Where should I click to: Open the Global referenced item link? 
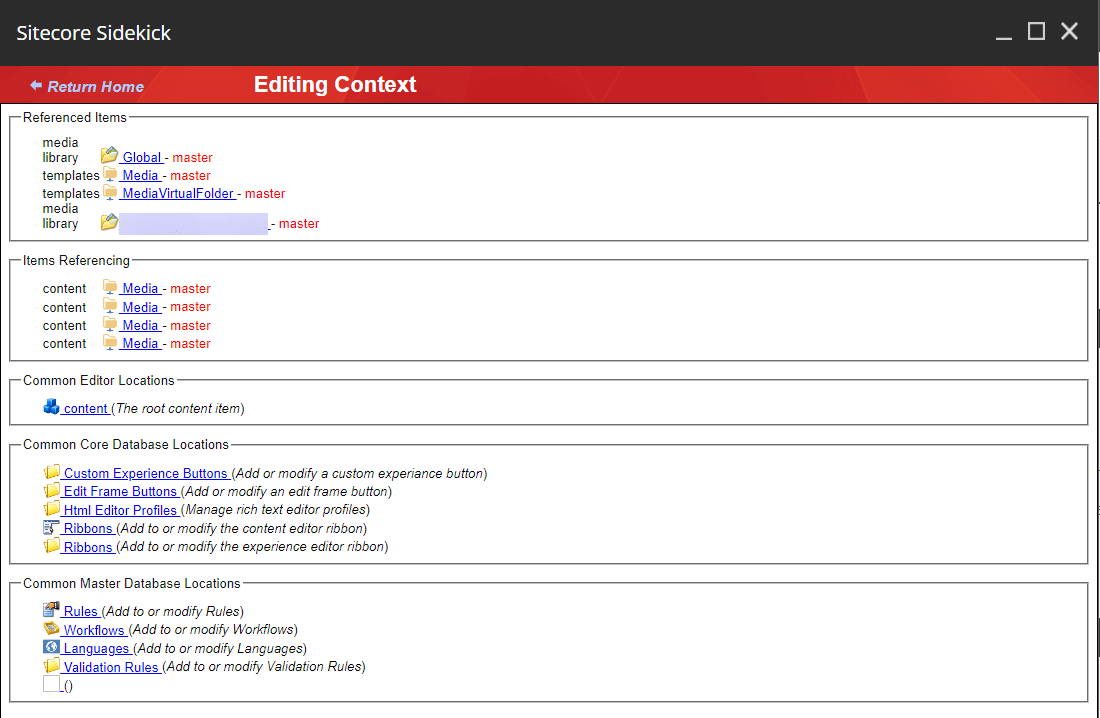click(142, 157)
